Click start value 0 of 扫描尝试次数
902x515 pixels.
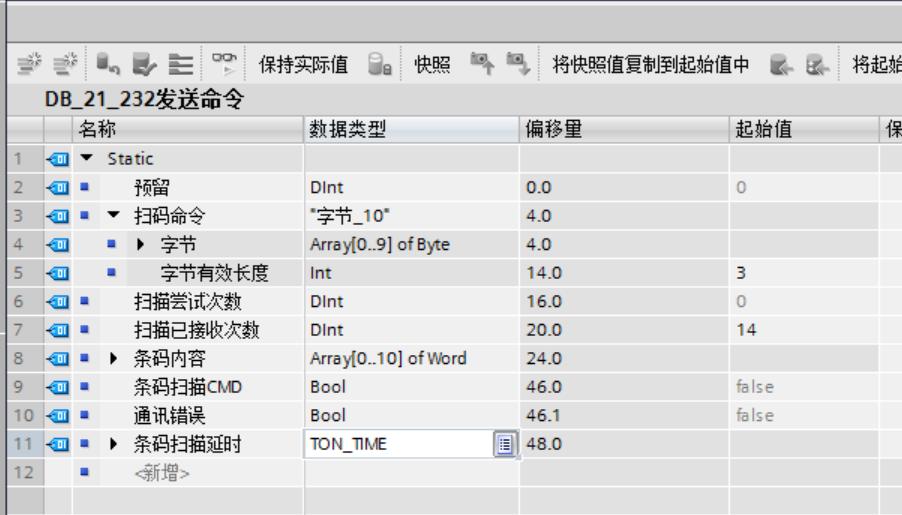[741, 301]
